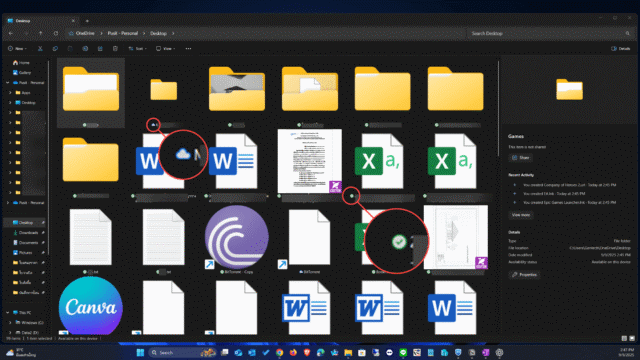640x360 pixels.
Task: Click the search magnifier in Search Desktop box
Action: point(628,33)
